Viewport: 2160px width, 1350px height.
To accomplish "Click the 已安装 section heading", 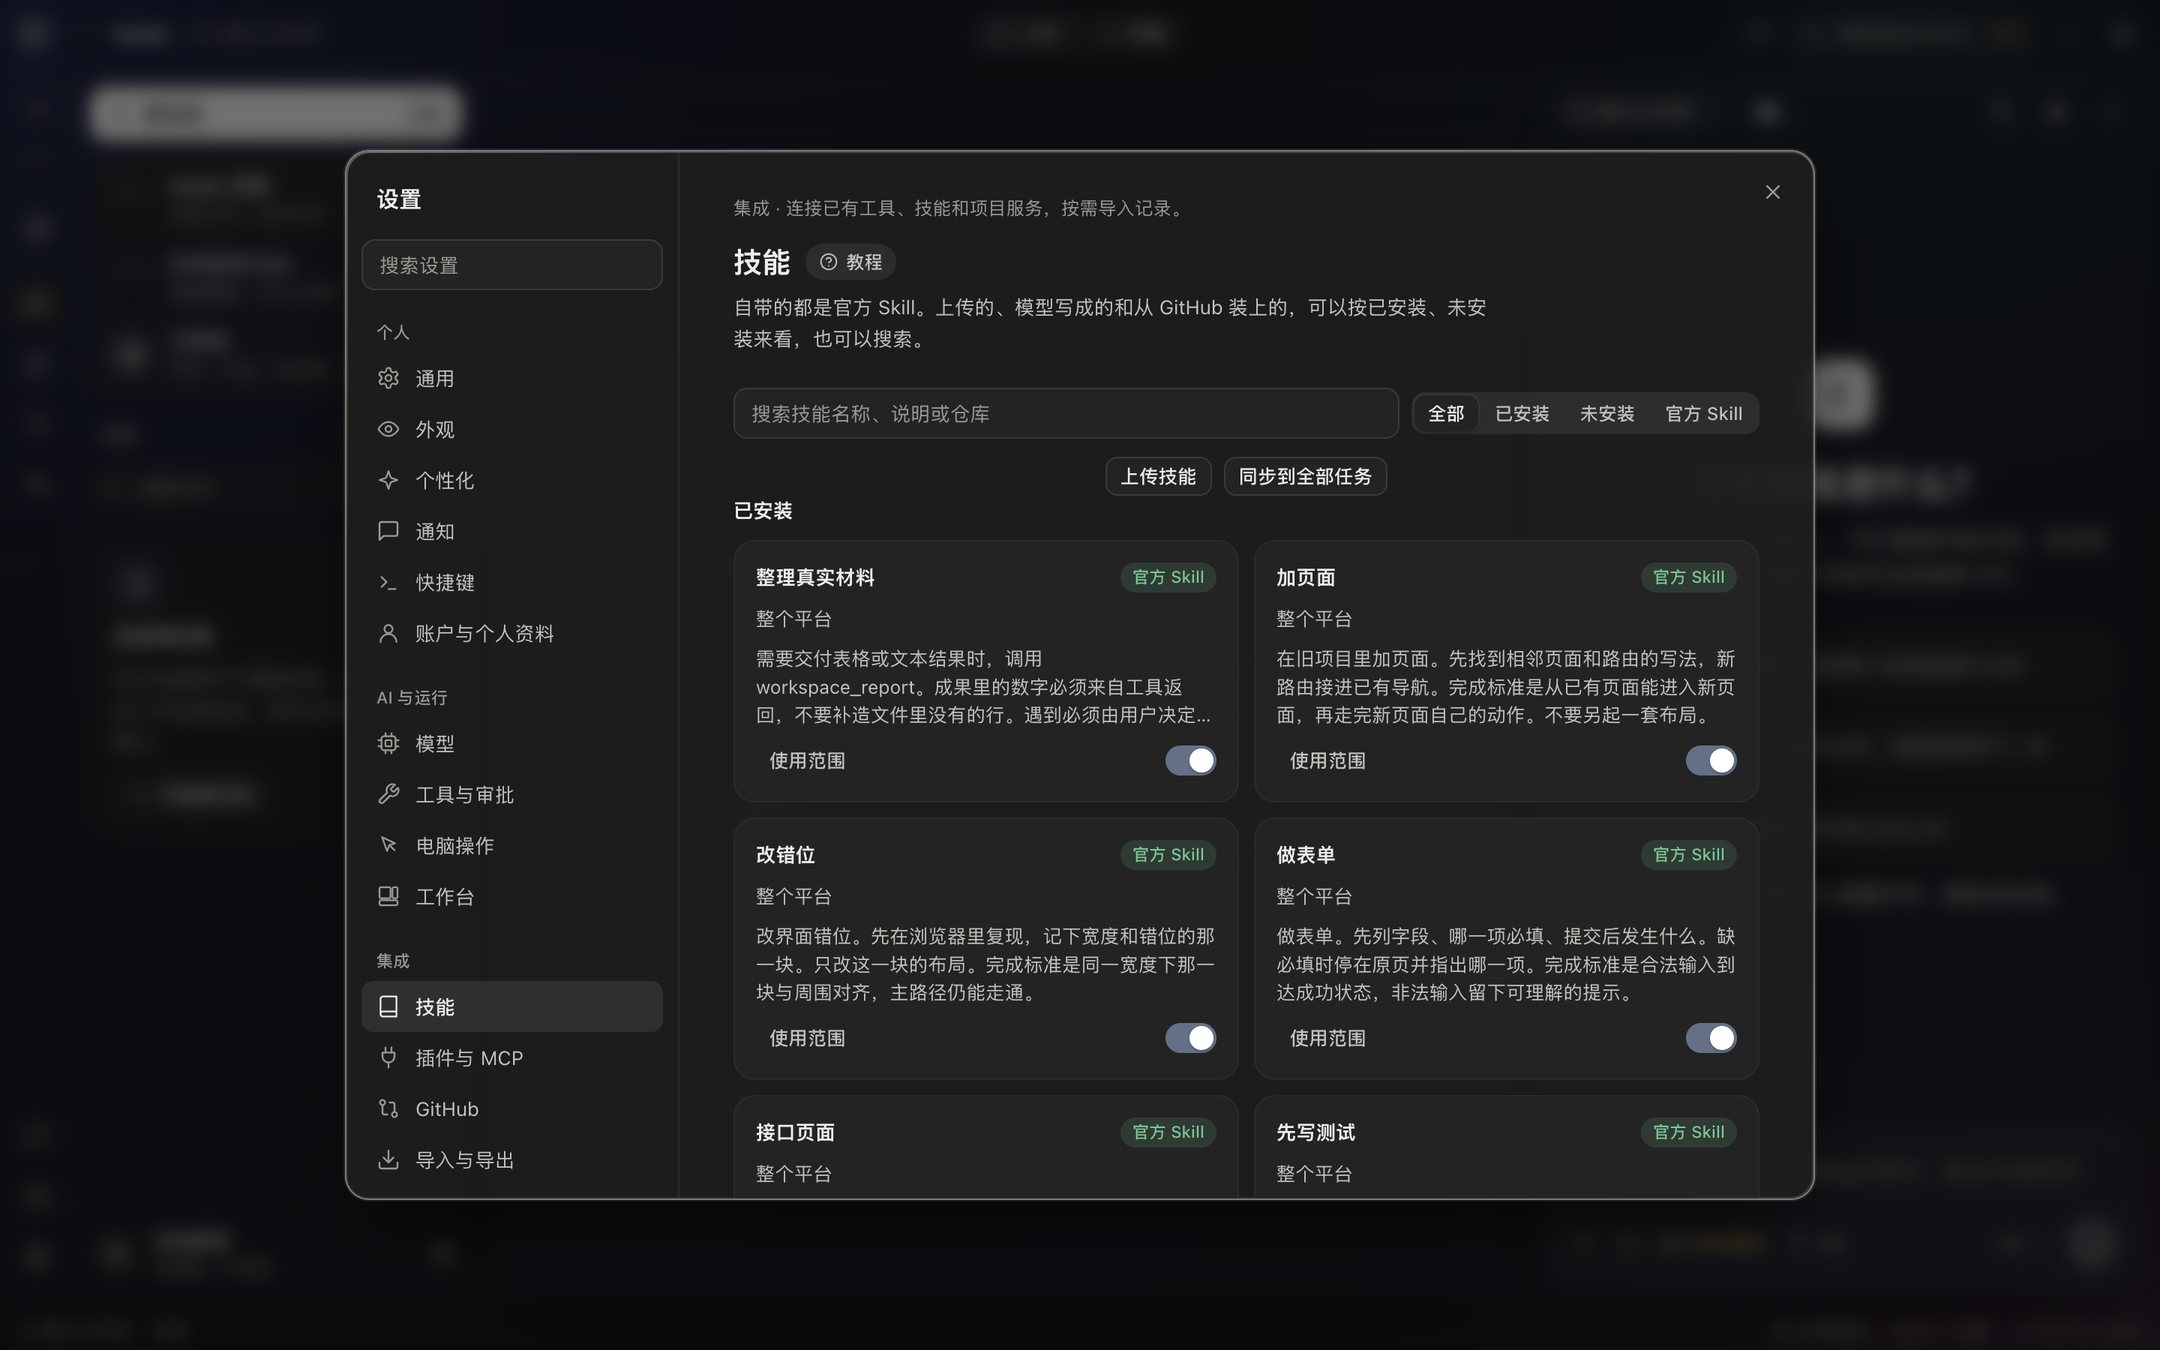I will click(763, 511).
